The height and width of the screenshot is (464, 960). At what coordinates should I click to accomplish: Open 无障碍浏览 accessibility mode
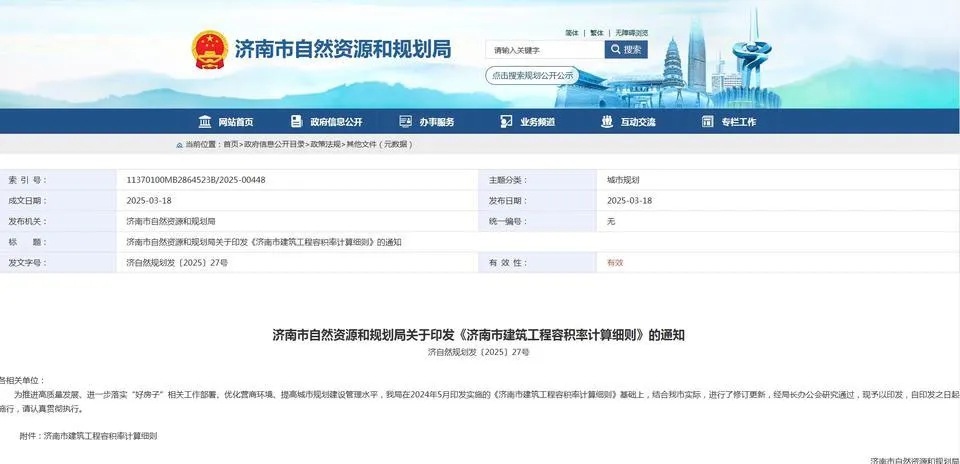632,33
